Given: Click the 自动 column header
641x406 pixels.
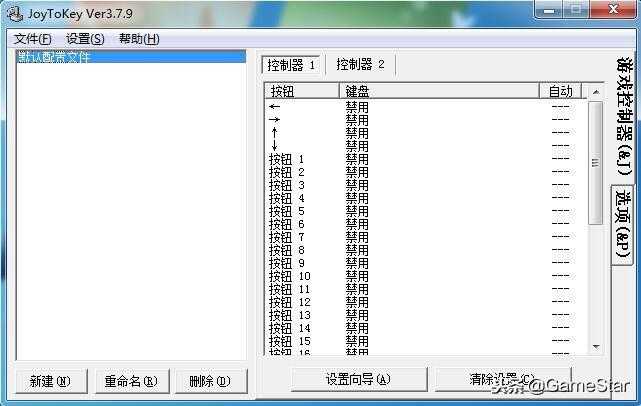Looking at the screenshot, I should (x=560, y=91).
